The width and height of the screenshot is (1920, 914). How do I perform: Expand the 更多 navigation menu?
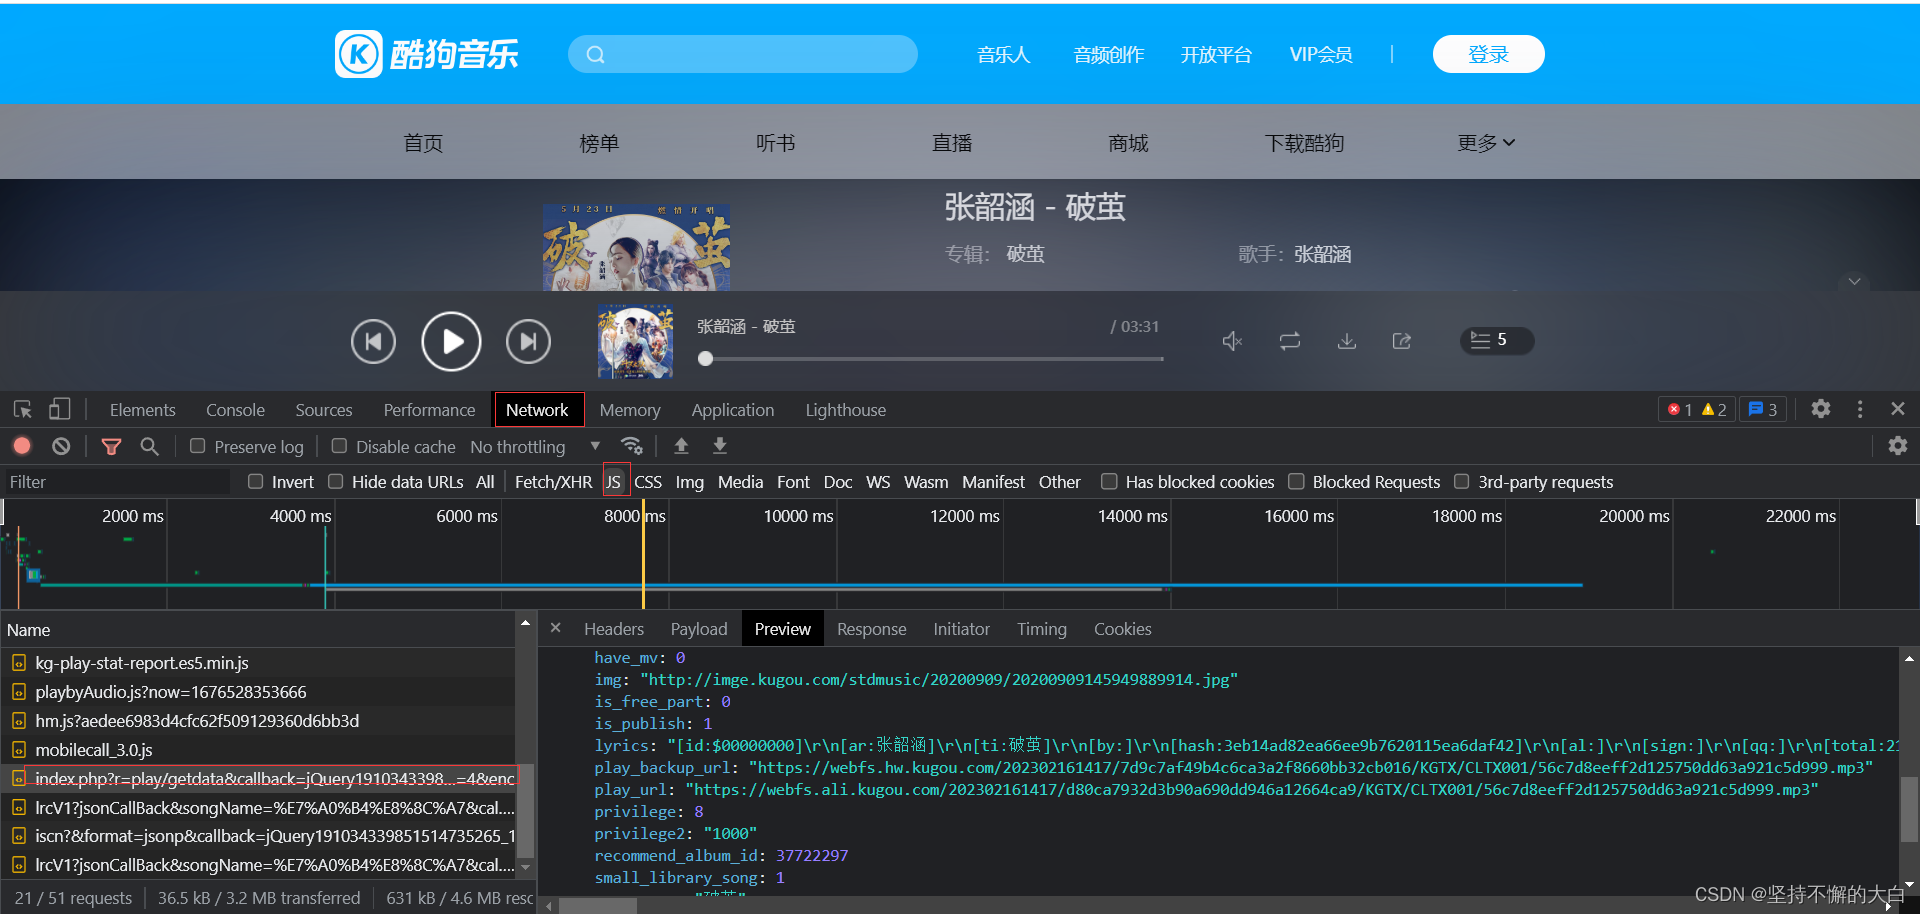[x=1486, y=143]
